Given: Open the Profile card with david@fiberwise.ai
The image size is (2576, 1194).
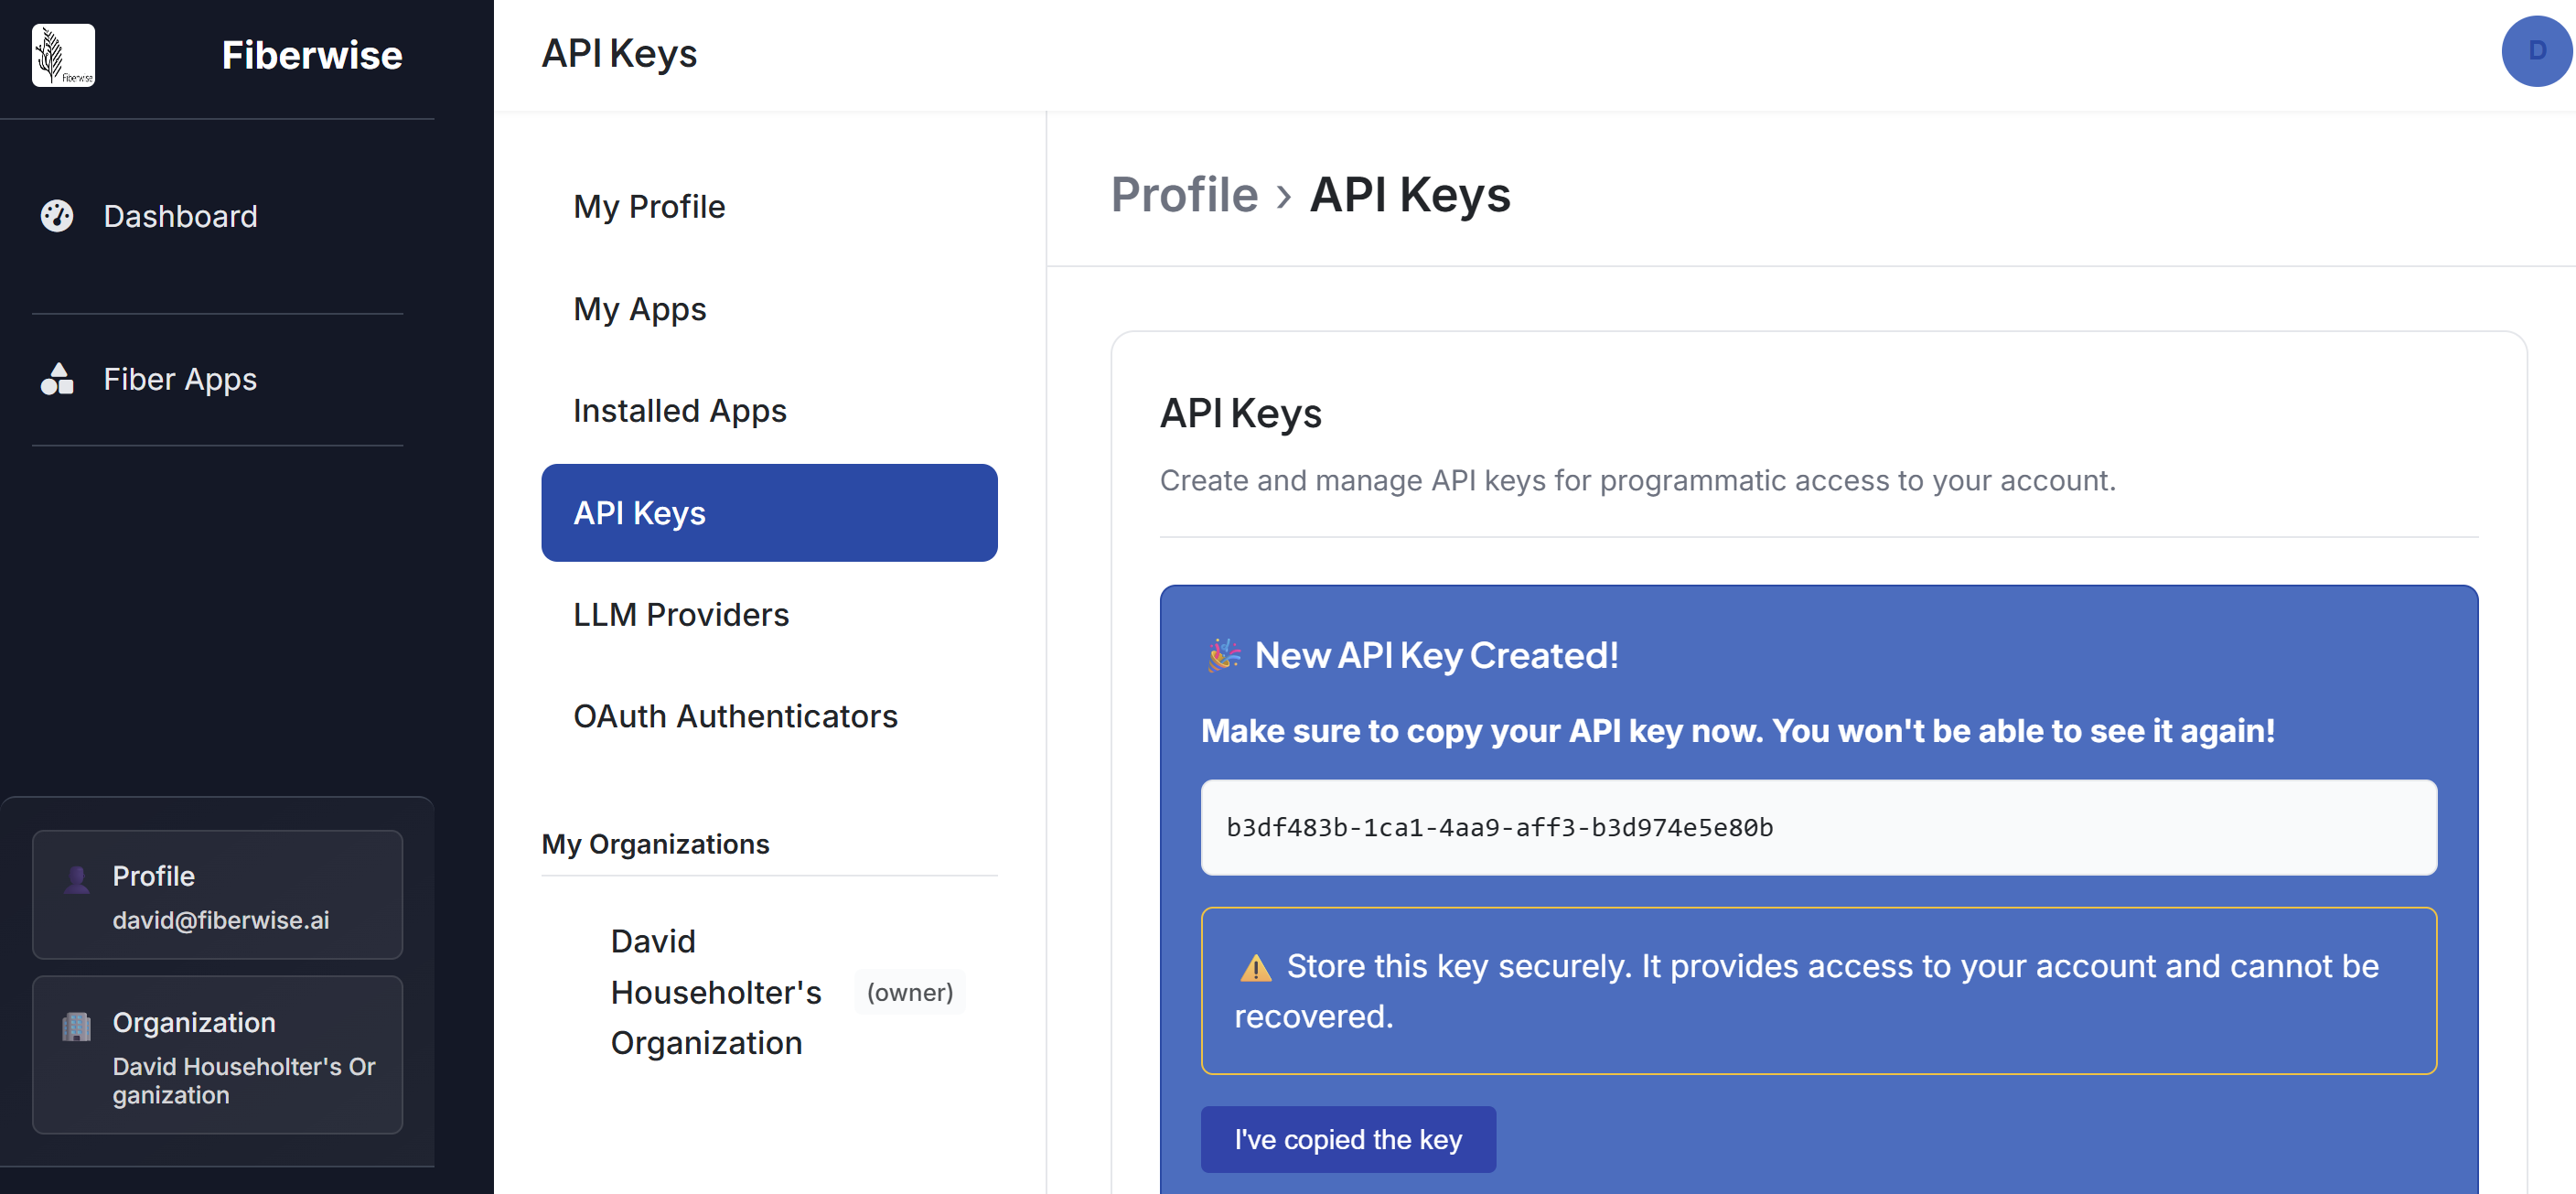Looking at the screenshot, I should tap(217, 896).
